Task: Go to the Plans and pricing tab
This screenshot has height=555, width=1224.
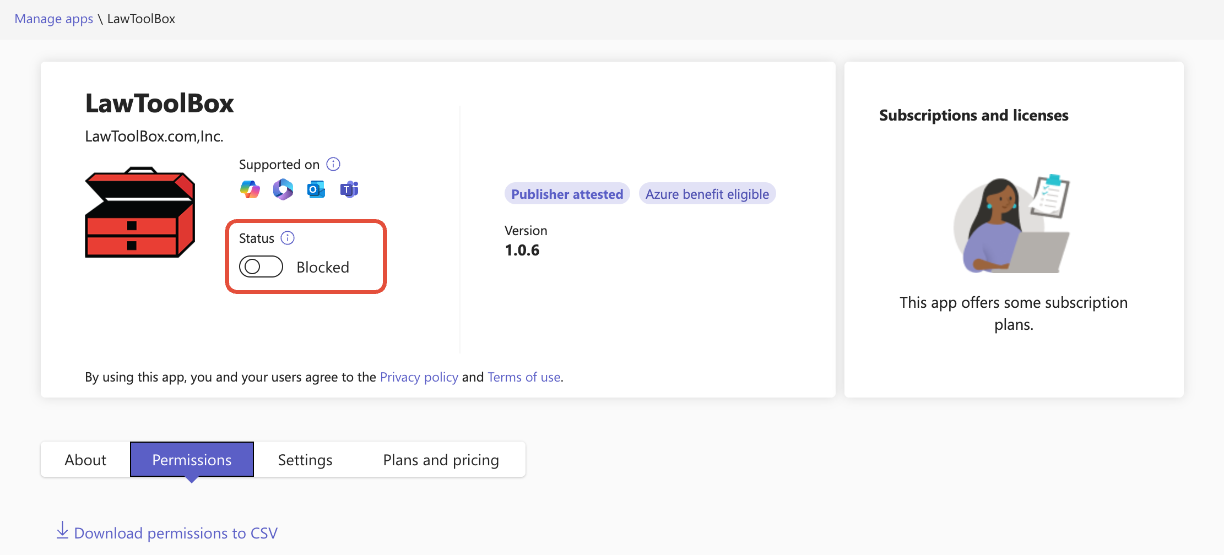Action: click(x=441, y=460)
